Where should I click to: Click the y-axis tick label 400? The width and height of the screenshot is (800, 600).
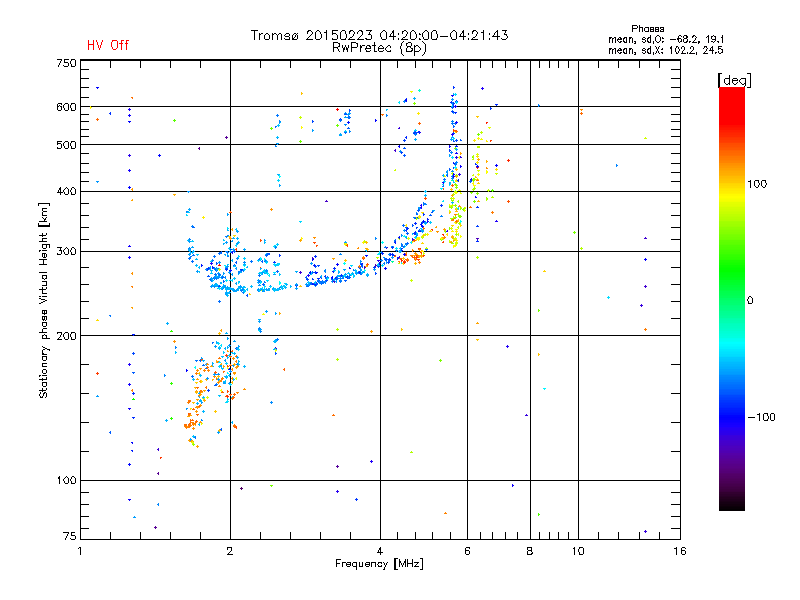[66, 191]
